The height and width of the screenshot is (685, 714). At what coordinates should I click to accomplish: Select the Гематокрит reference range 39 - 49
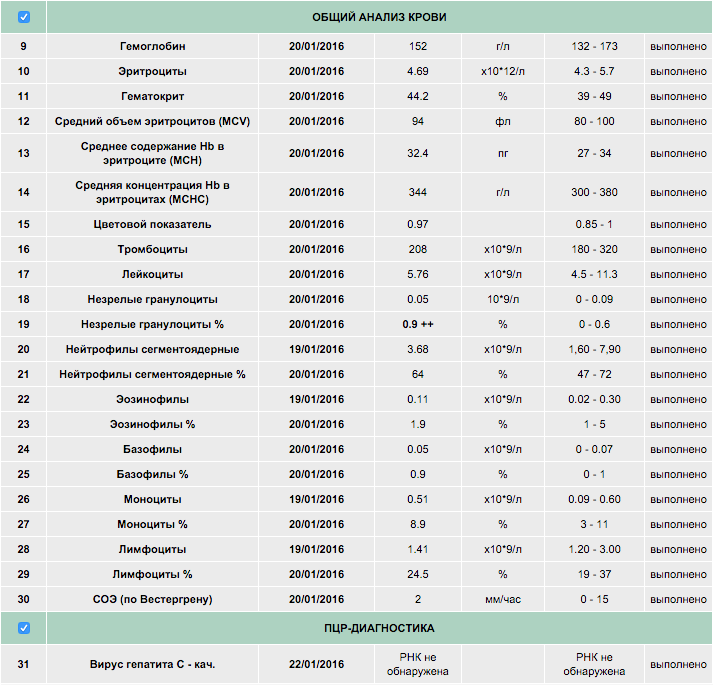click(594, 96)
